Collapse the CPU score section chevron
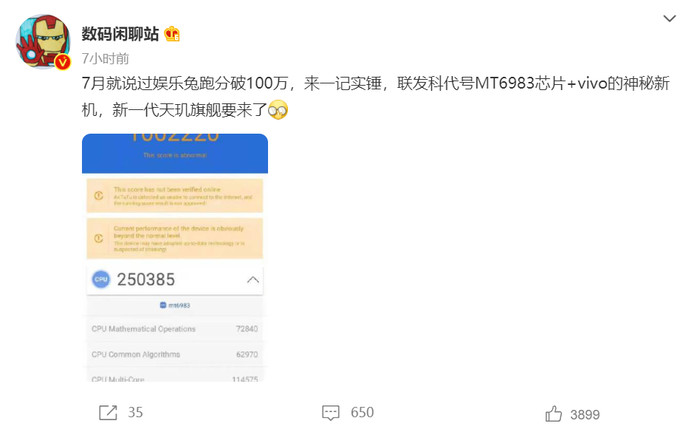This screenshot has height=432, width=700. point(253,280)
